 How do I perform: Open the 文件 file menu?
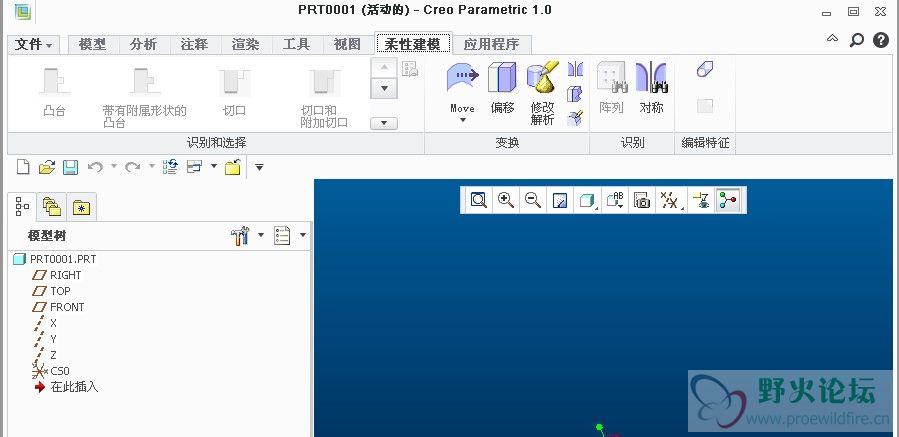[x=33, y=44]
